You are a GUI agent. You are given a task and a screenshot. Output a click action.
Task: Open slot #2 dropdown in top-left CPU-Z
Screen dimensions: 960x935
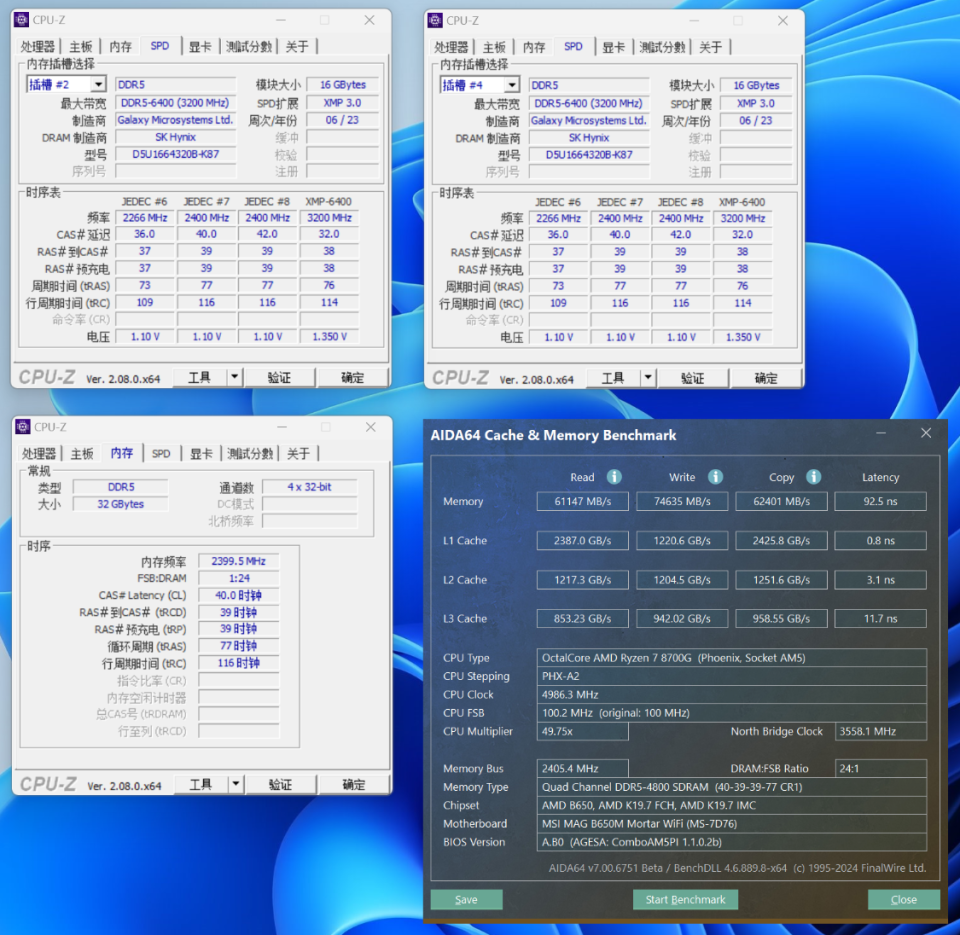(x=98, y=84)
